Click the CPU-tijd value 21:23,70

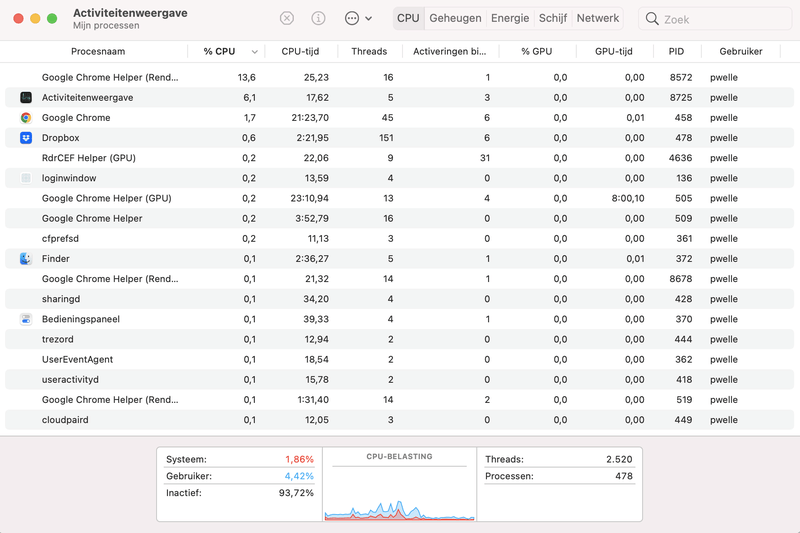click(x=310, y=118)
